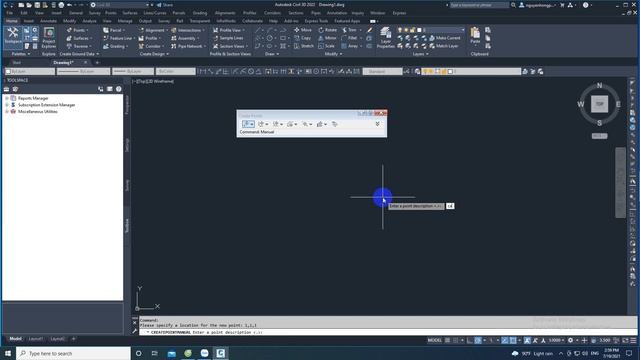Open the Home ribbon tab
Screen dimensions: 640x360
11,21
